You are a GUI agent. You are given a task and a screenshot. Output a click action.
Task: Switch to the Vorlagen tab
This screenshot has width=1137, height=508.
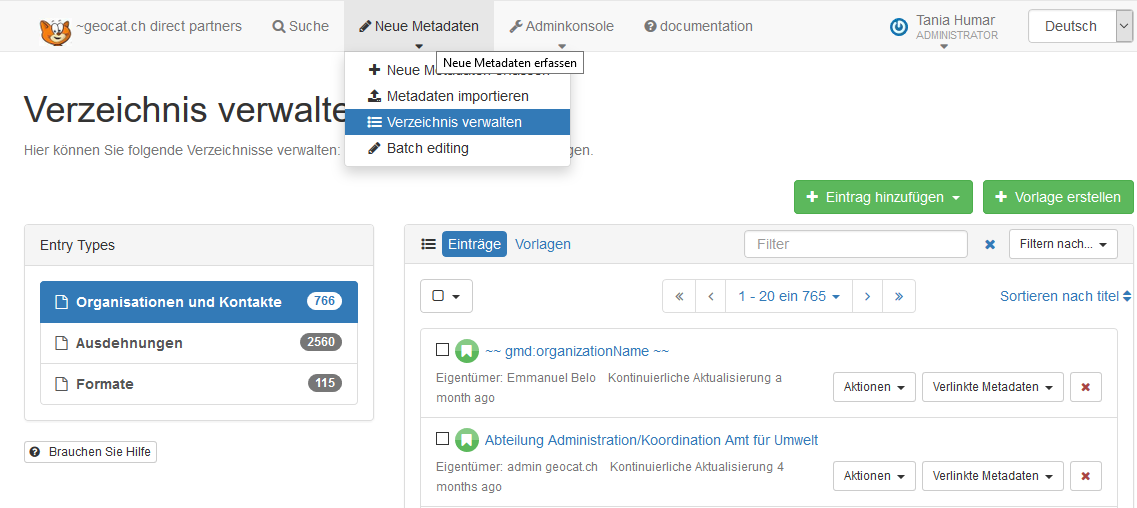click(x=542, y=244)
